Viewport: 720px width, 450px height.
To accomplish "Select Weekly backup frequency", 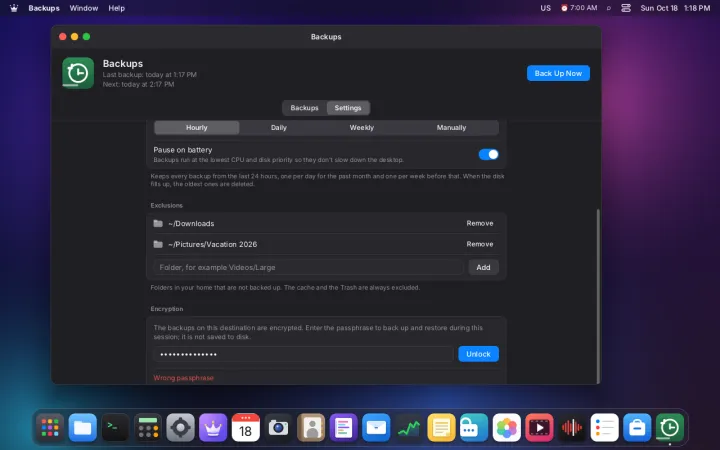I will point(362,128).
